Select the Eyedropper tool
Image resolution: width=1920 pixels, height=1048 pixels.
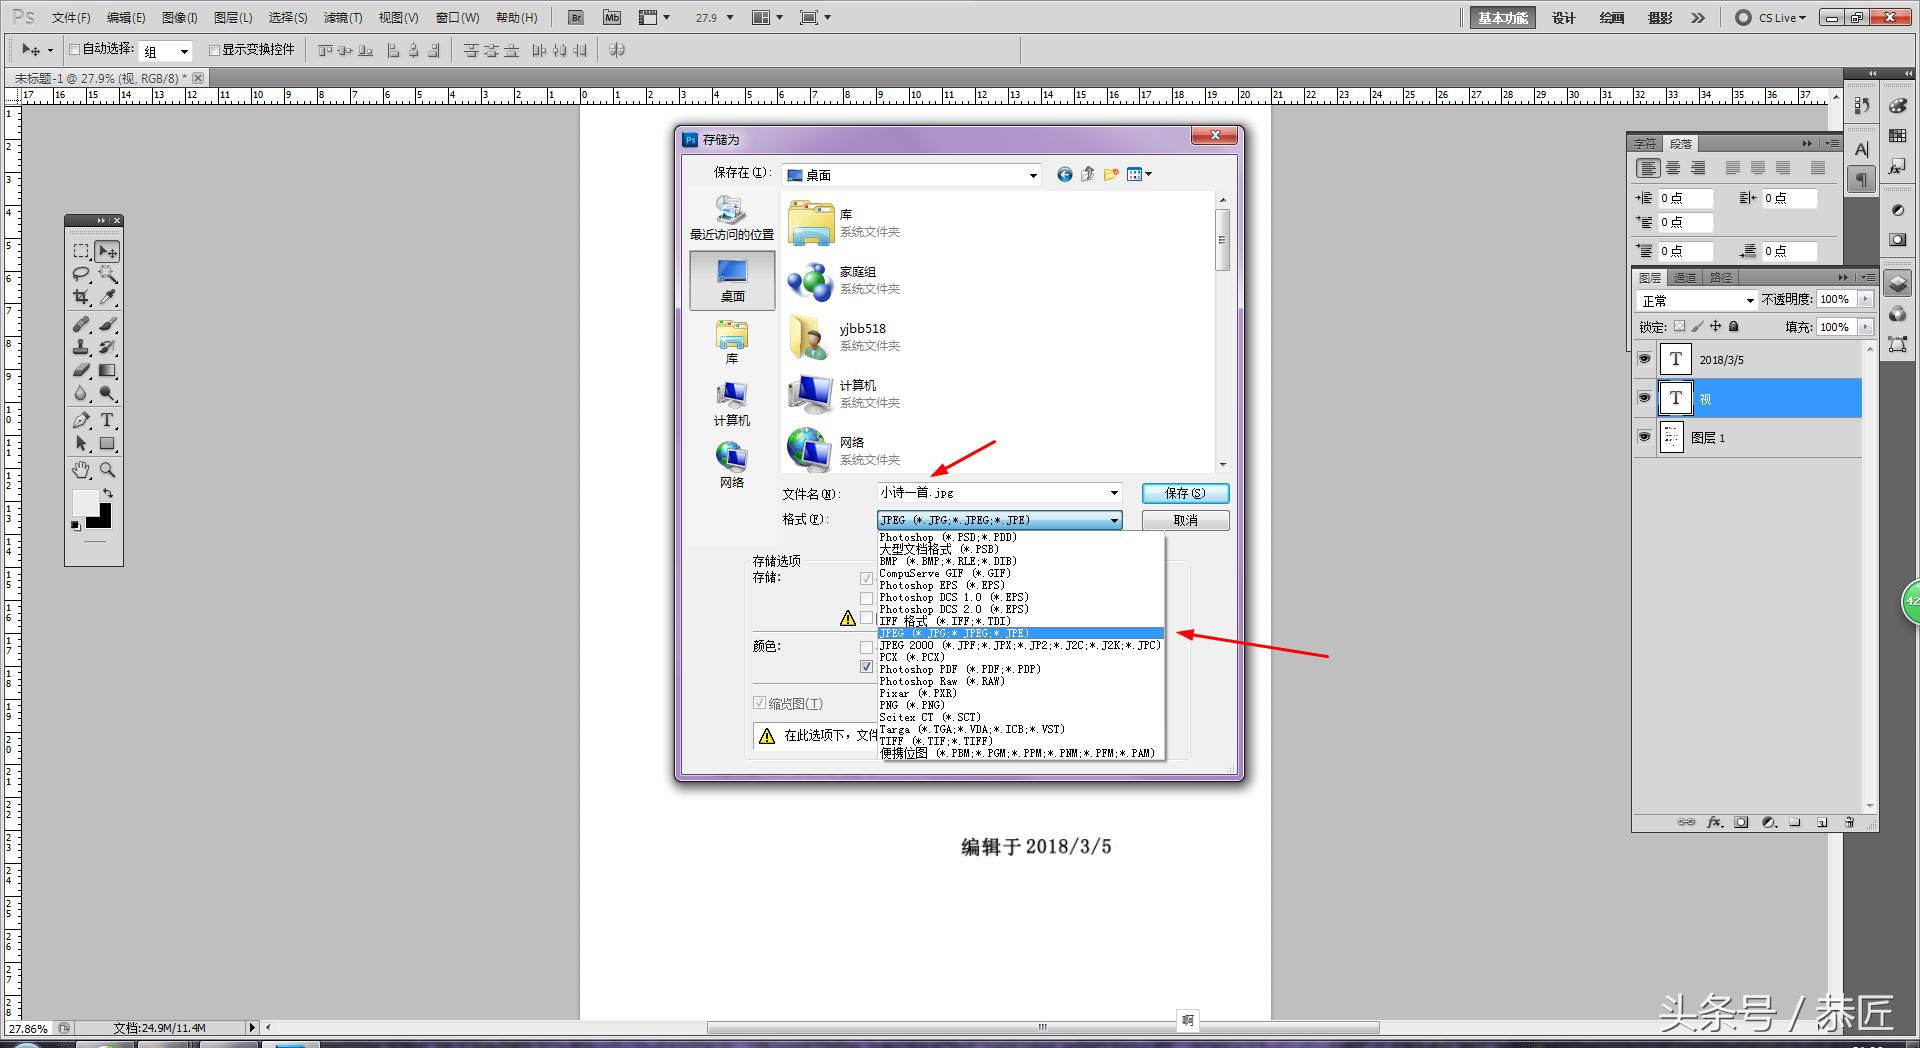[108, 296]
